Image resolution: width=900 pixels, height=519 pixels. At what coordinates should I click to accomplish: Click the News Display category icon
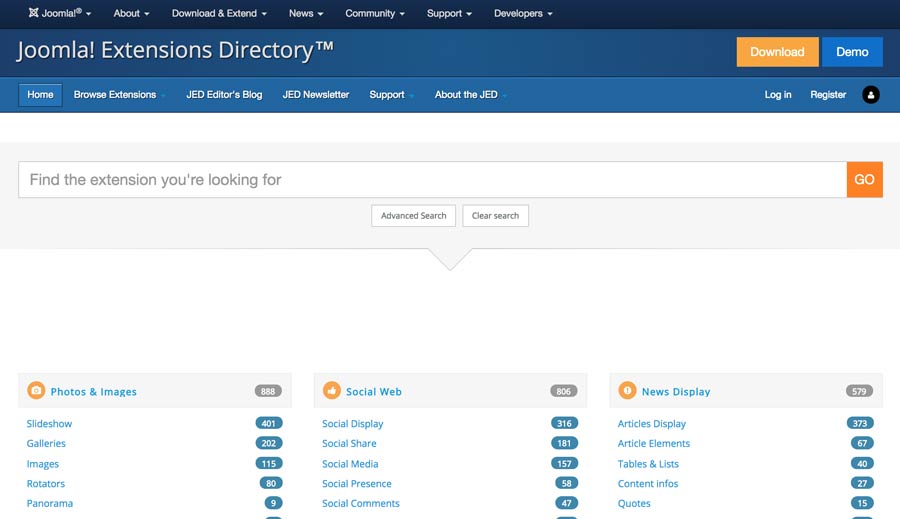coord(627,391)
